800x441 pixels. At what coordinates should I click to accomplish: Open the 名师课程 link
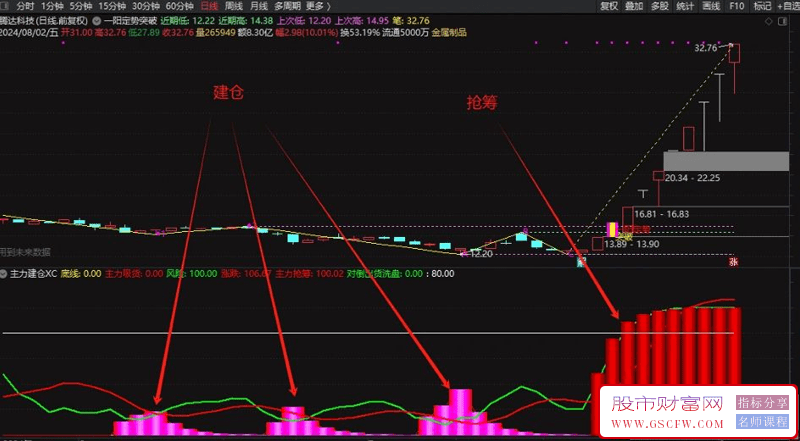pos(761,422)
